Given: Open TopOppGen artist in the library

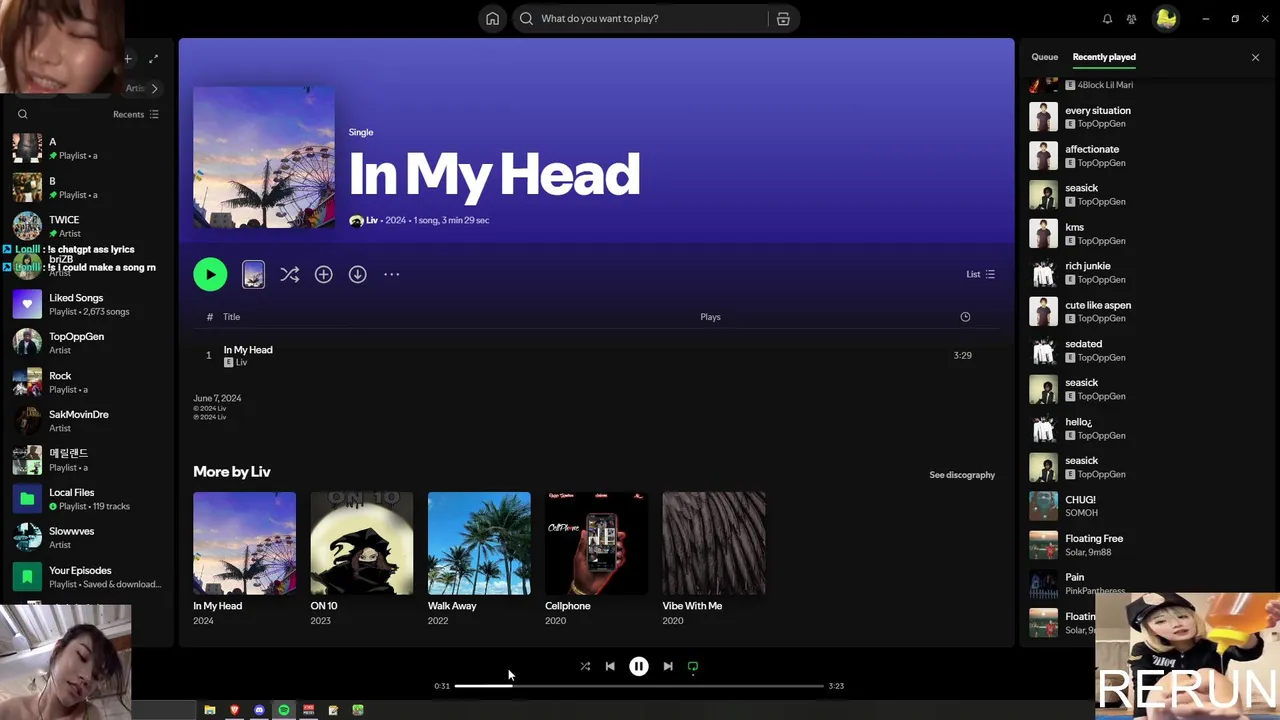Looking at the screenshot, I should coord(87,343).
